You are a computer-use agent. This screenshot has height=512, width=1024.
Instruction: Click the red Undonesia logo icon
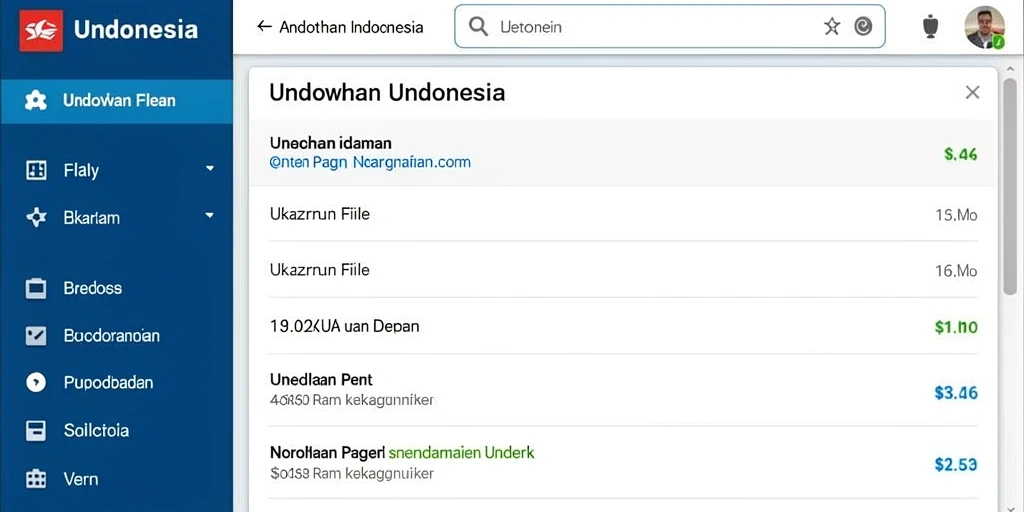(x=41, y=29)
